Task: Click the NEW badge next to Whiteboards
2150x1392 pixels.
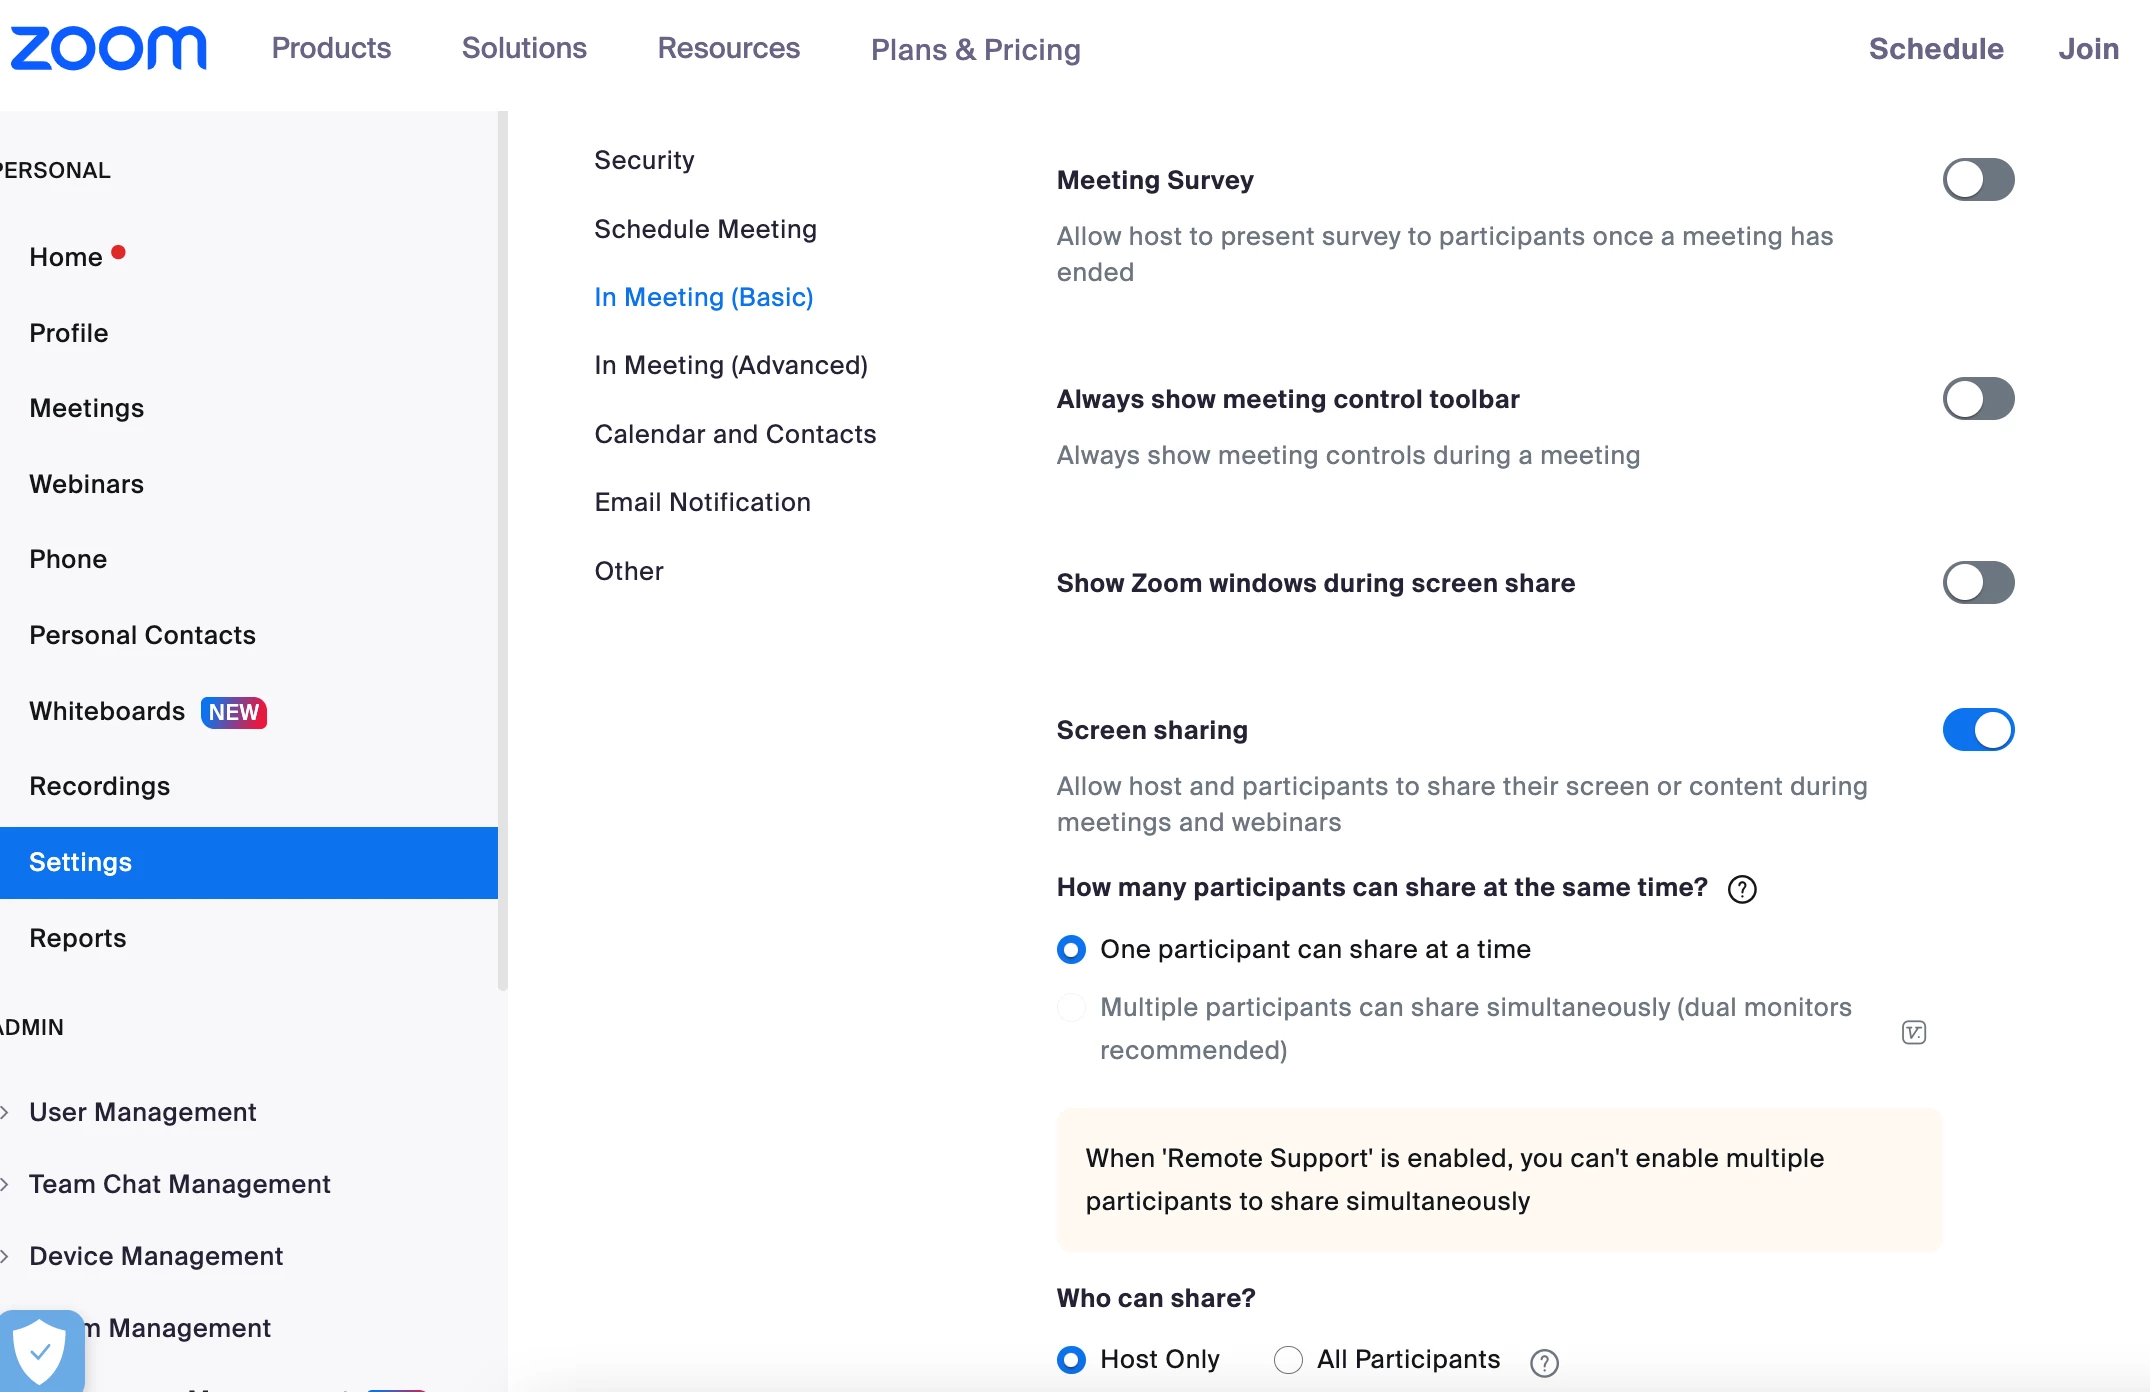Action: 234,712
